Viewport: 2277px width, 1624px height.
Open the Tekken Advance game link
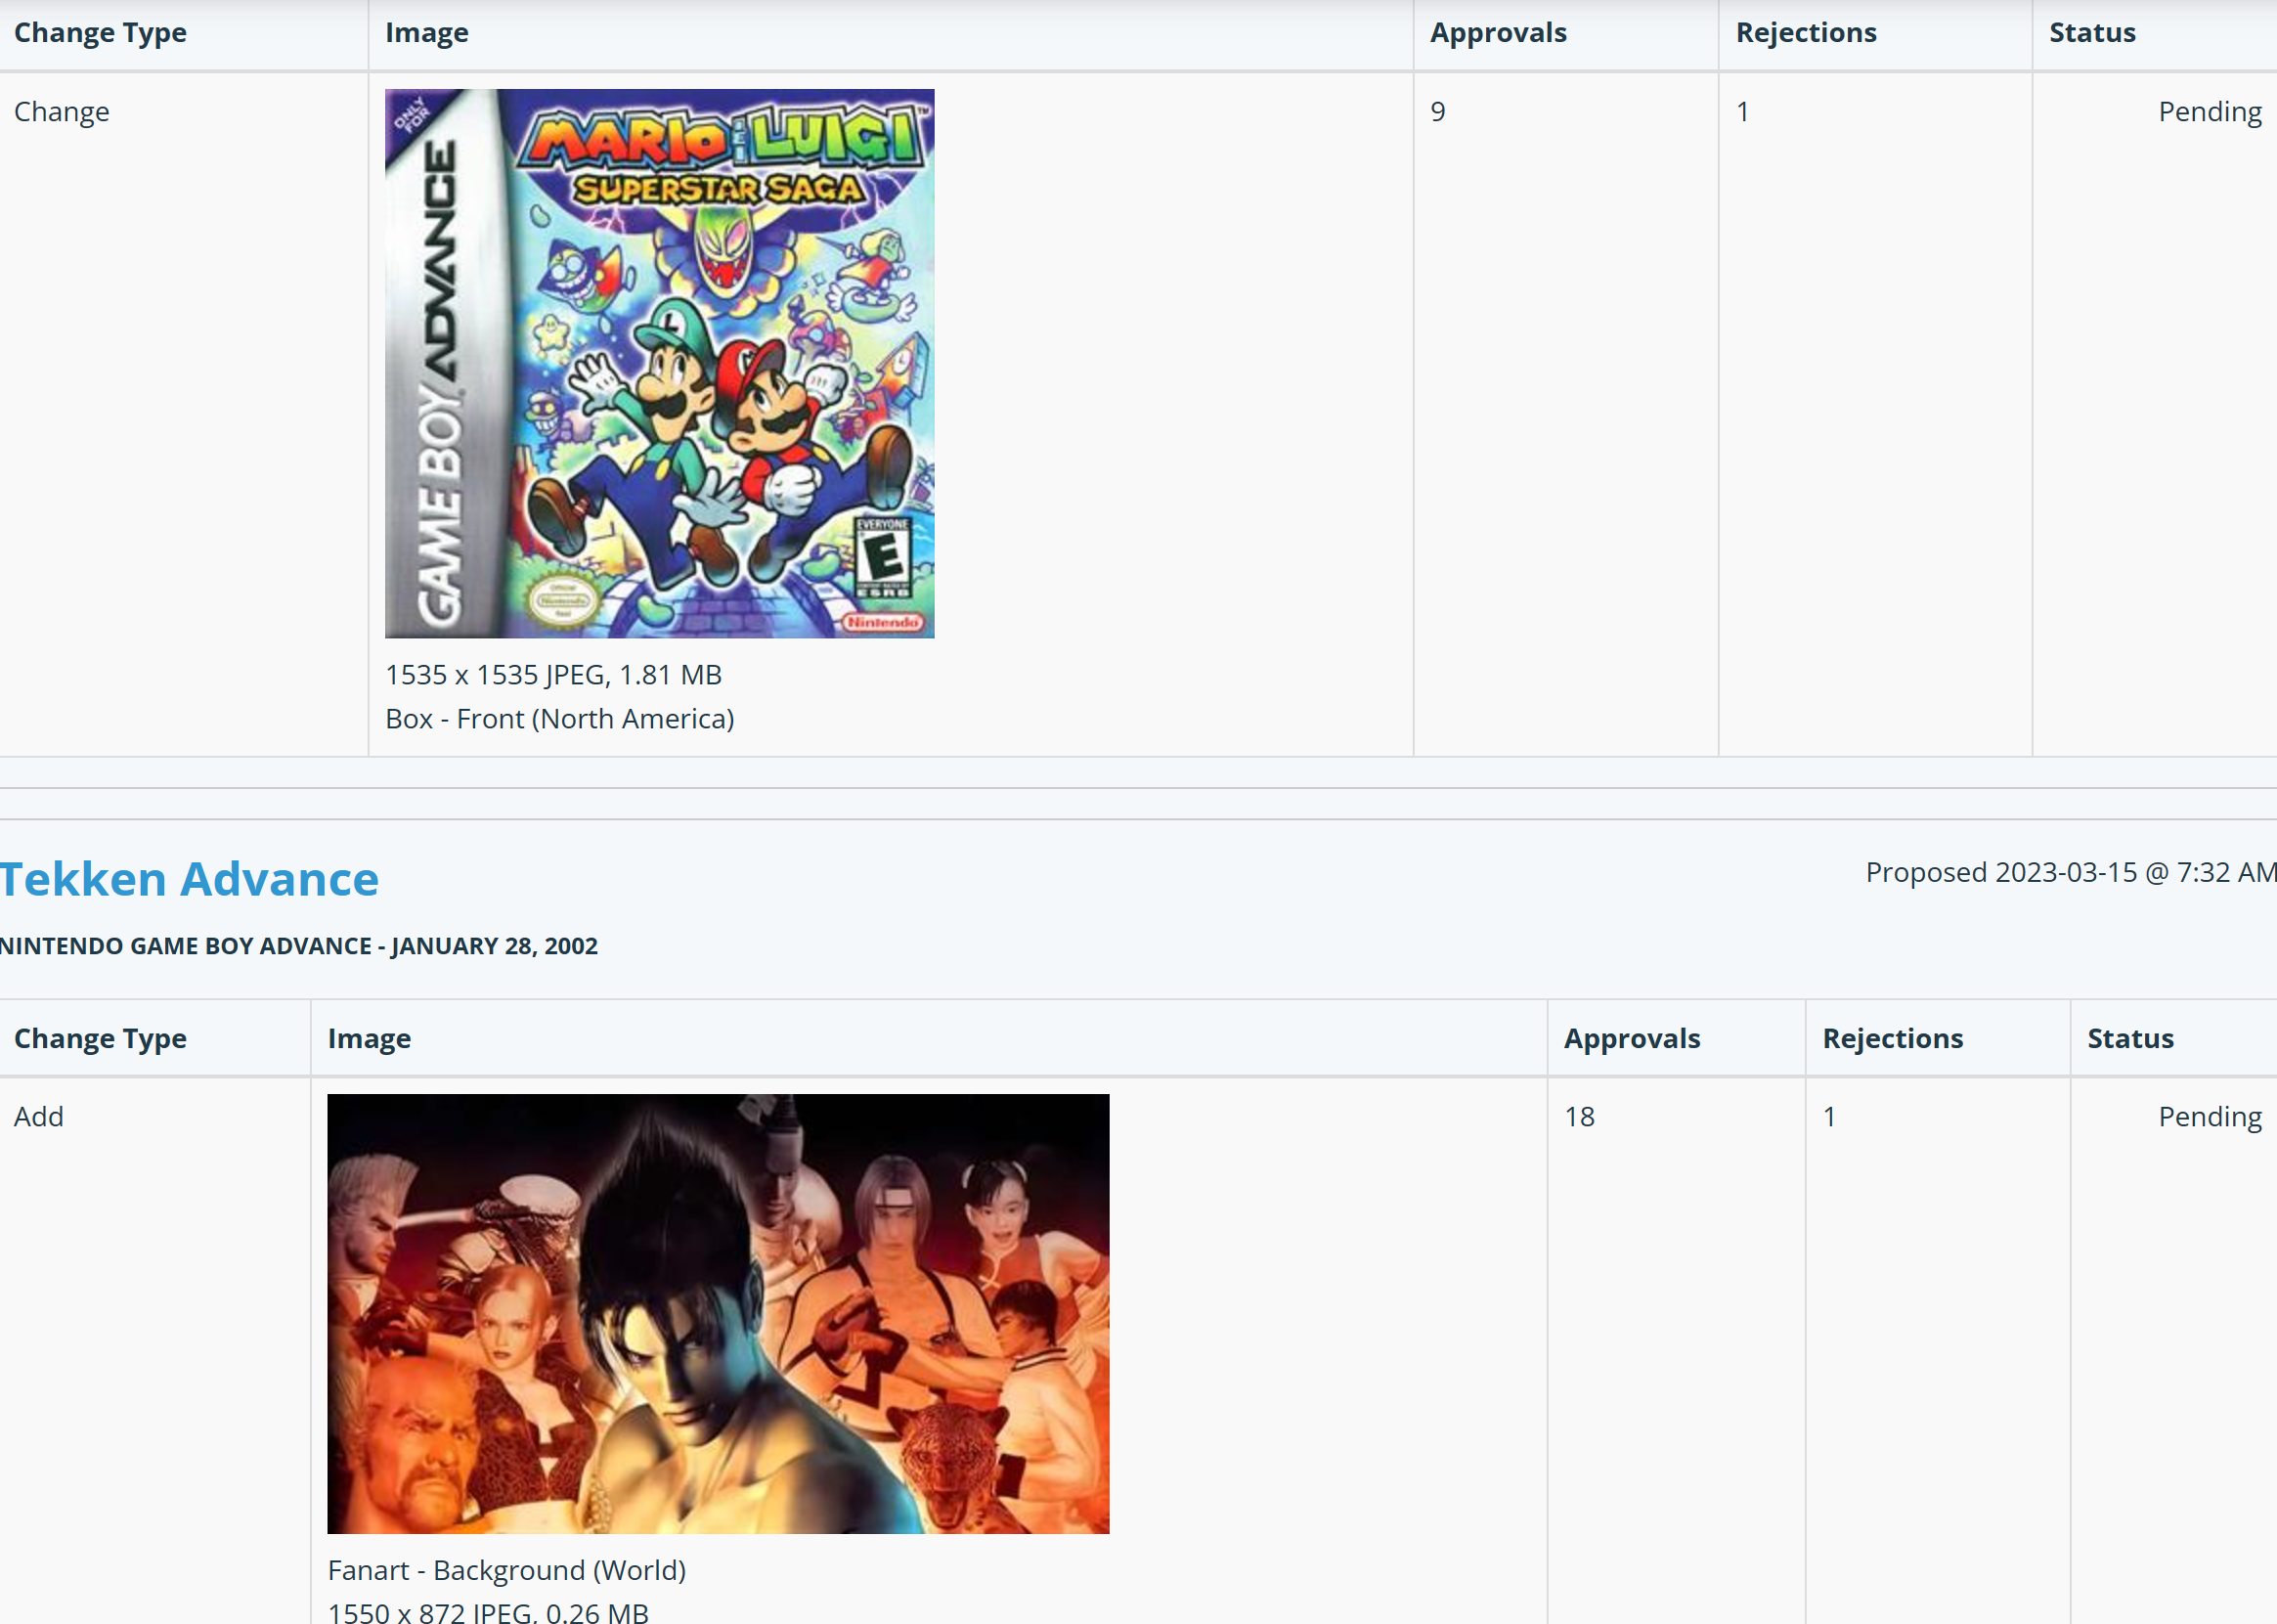(x=189, y=880)
